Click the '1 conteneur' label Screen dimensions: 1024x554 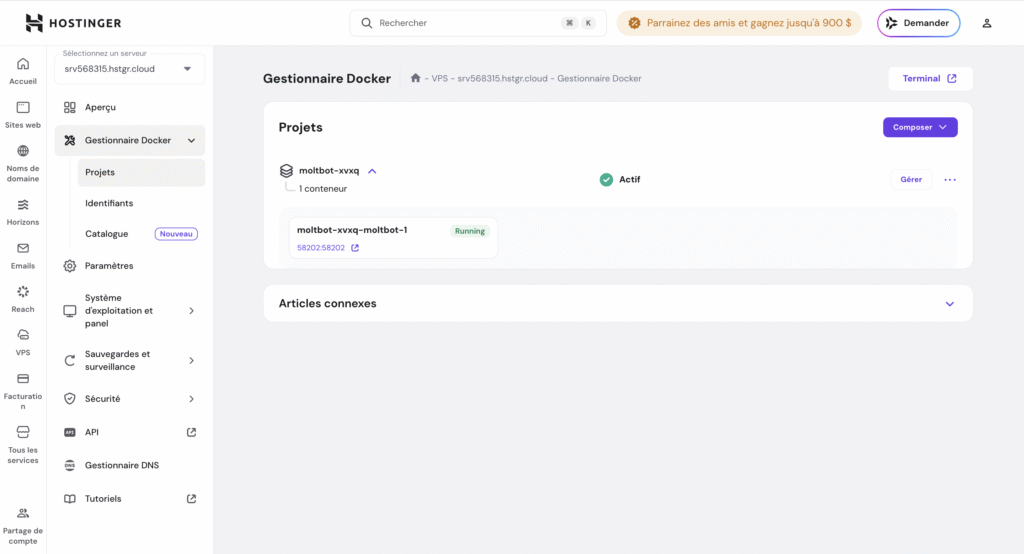pyautogui.click(x=323, y=189)
